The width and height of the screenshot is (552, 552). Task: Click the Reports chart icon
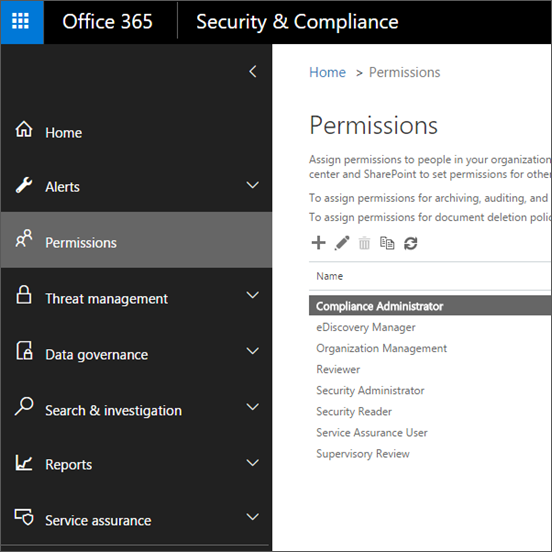(24, 463)
